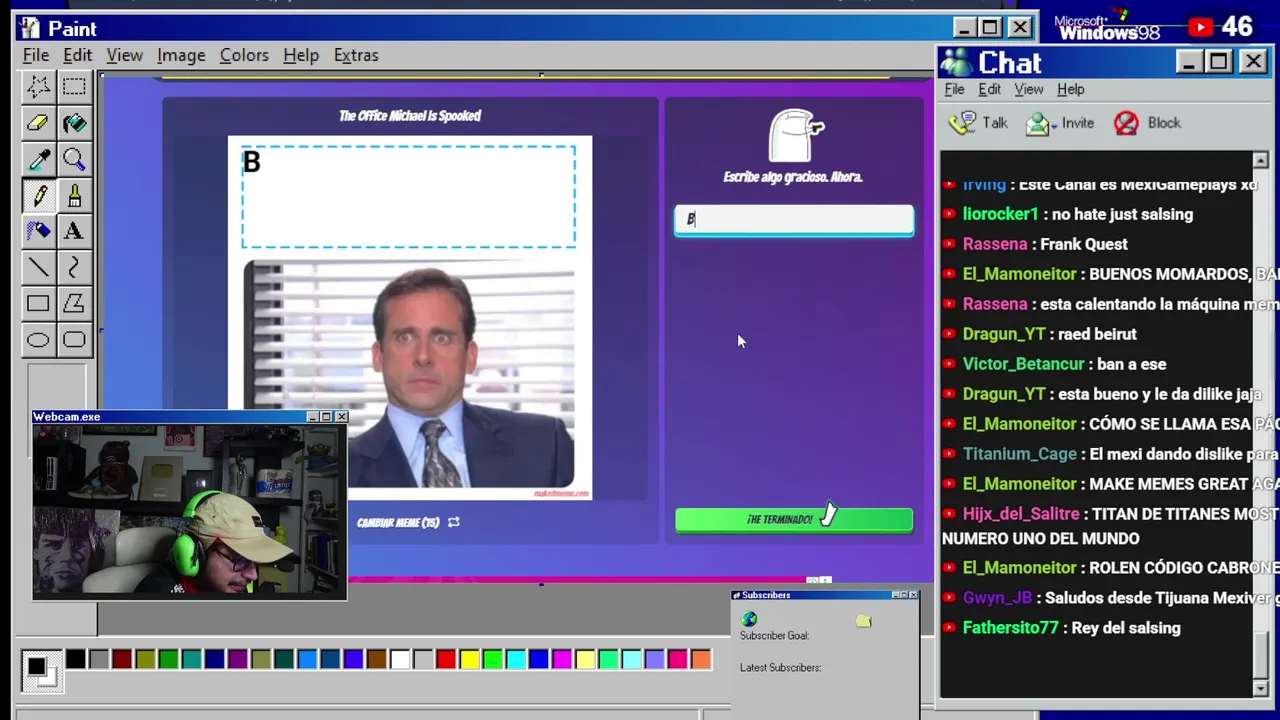1280x720 pixels.
Task: Click the Webcam.exe title bar
Action: 190,417
